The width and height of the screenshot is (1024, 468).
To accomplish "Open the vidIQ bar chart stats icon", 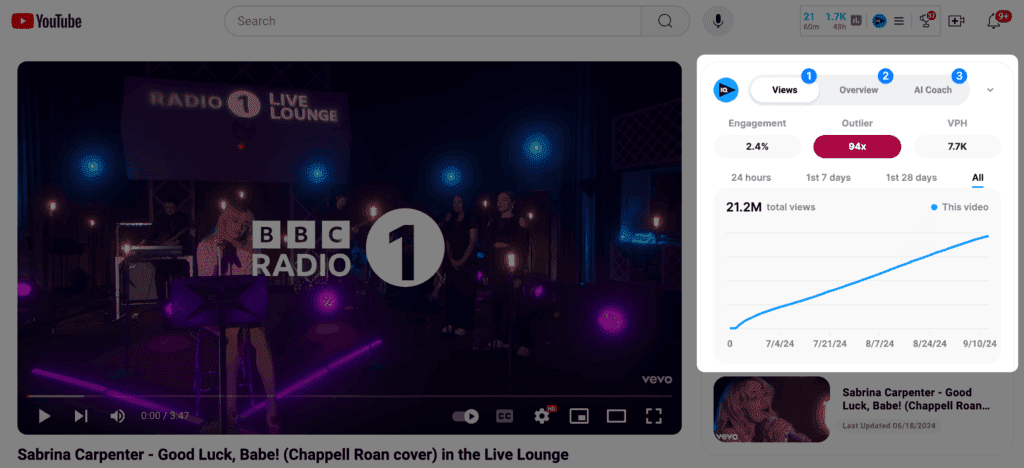I will [x=856, y=21].
